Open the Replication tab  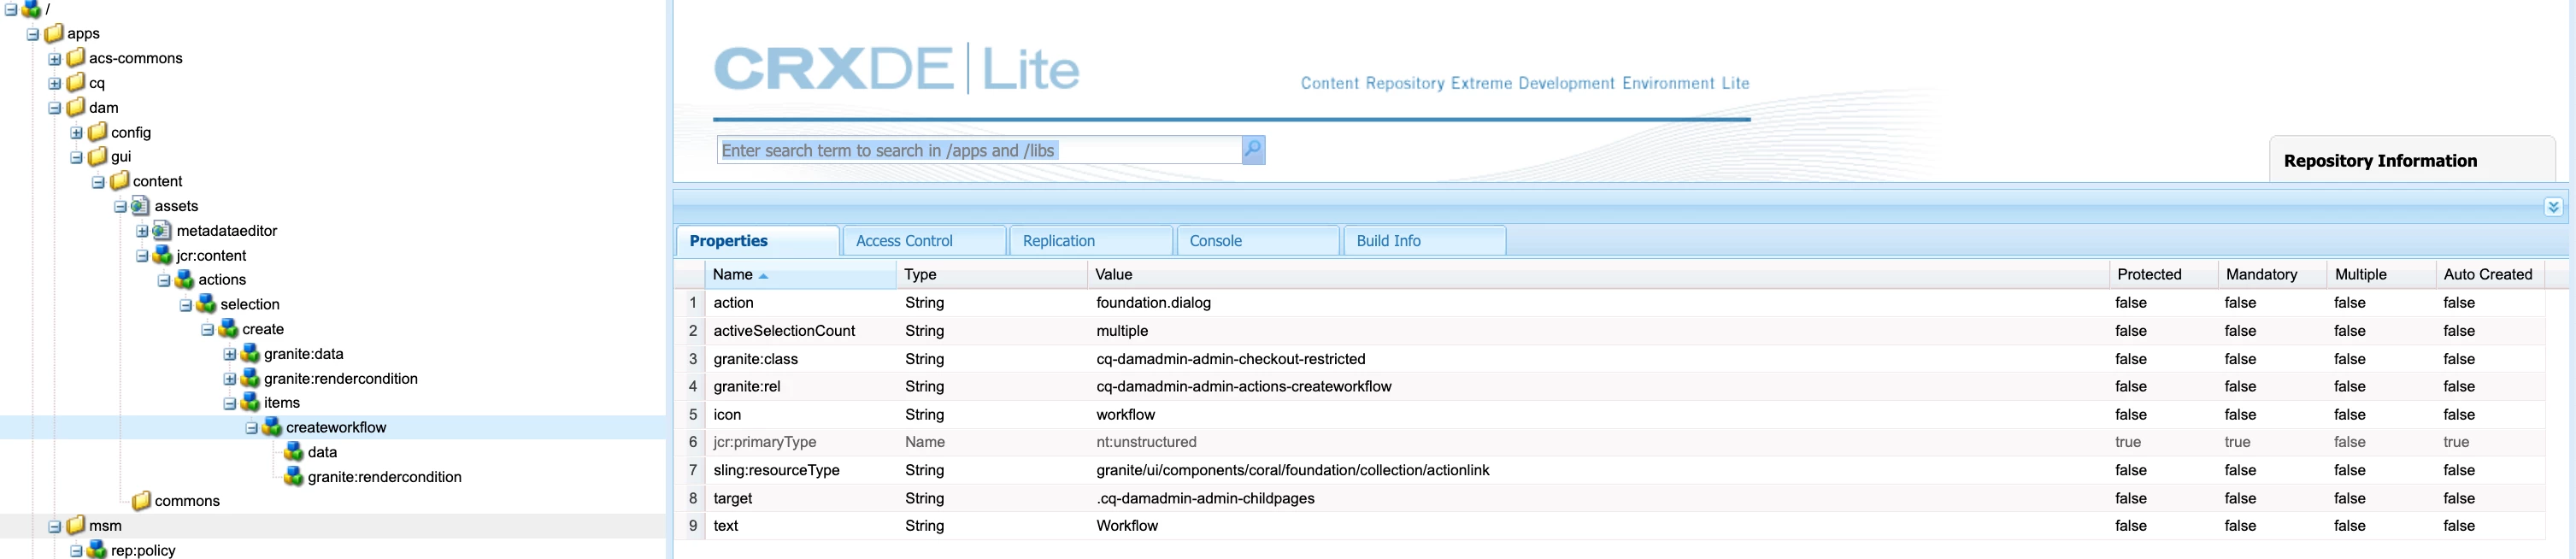click(1091, 241)
